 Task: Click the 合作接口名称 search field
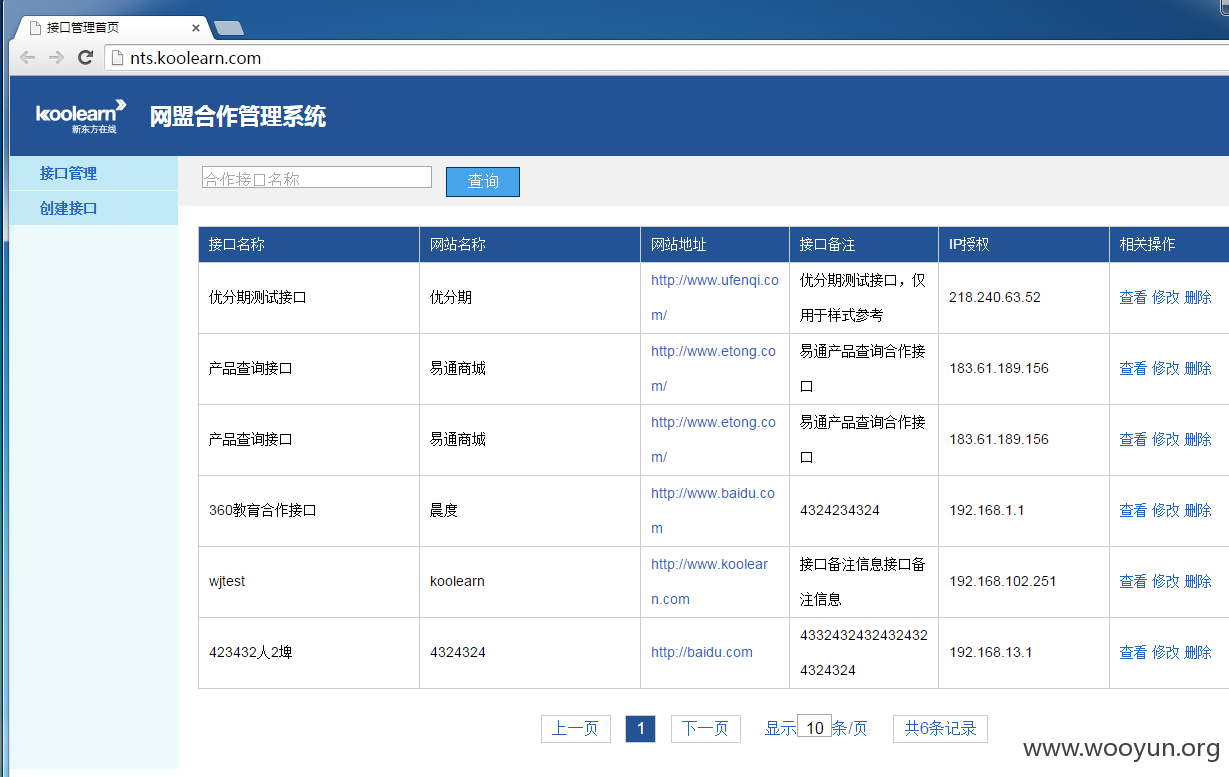click(316, 178)
